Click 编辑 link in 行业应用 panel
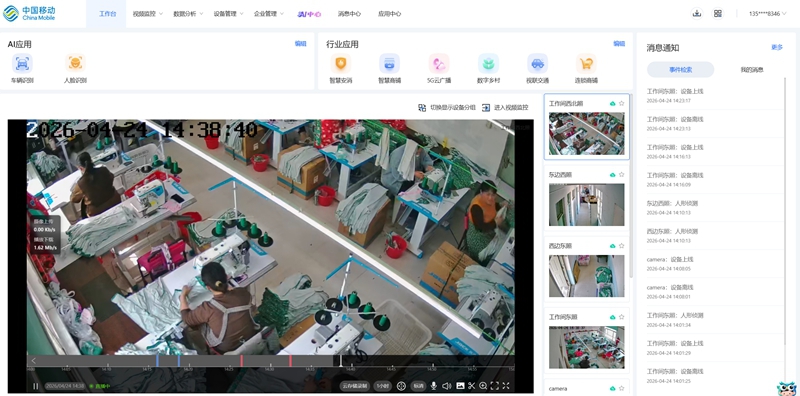 pyautogui.click(x=619, y=44)
